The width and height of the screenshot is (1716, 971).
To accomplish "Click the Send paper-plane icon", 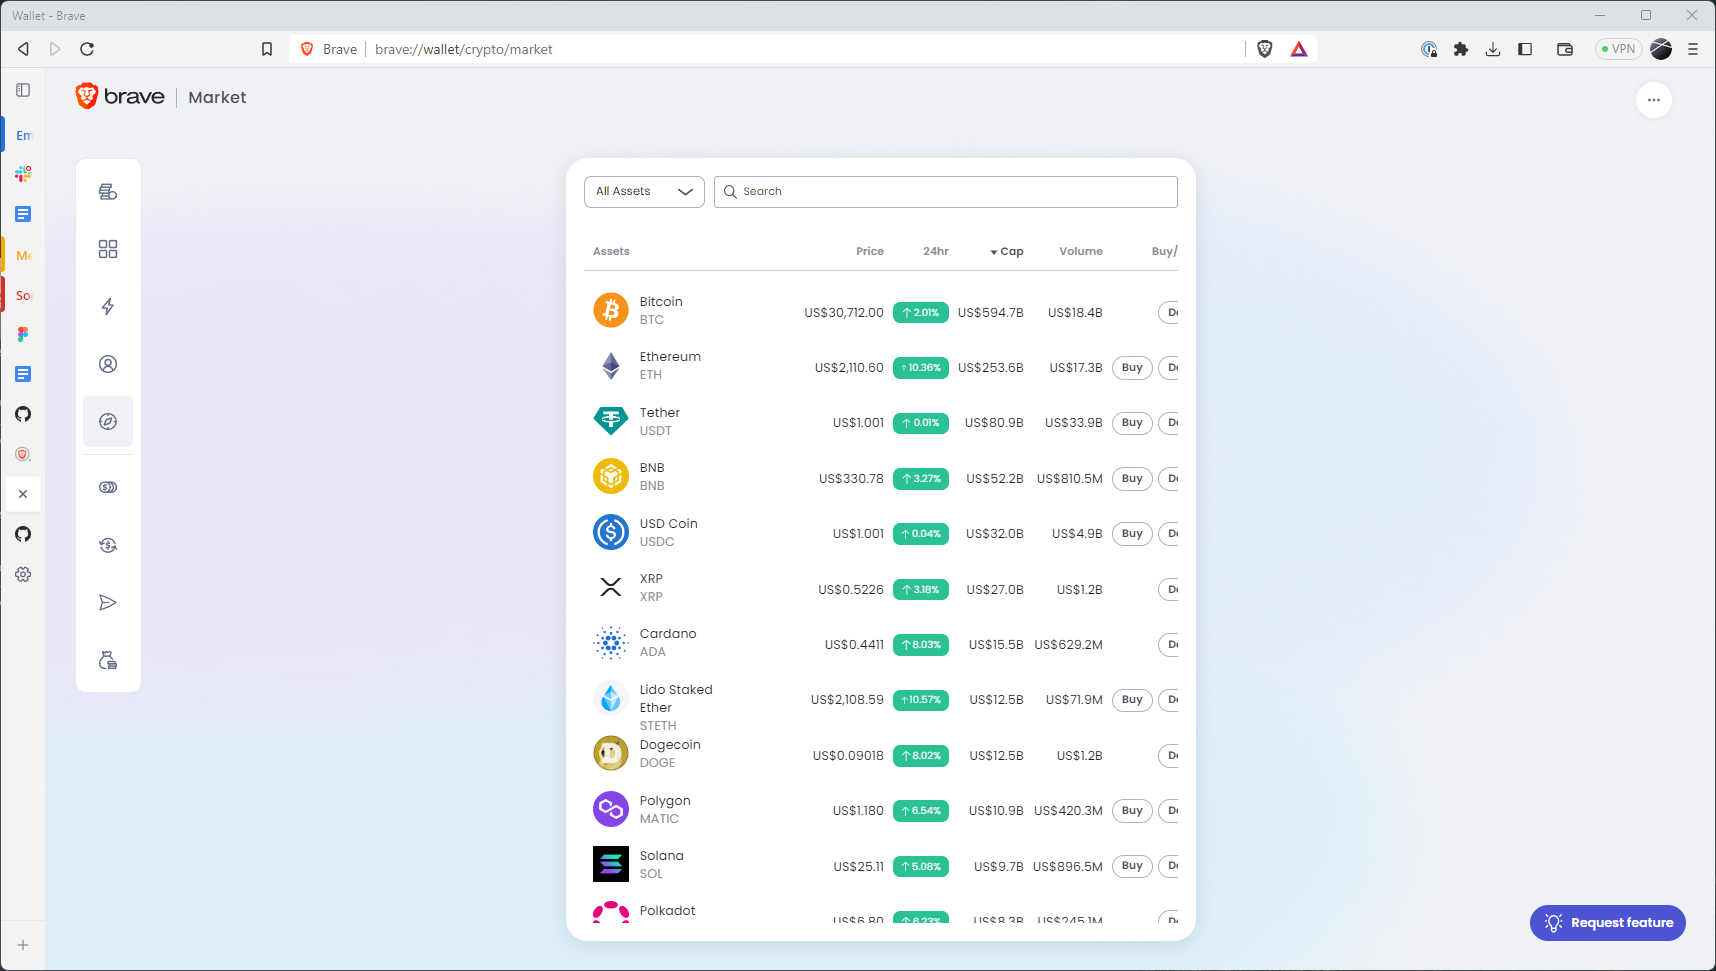I will click(x=108, y=602).
